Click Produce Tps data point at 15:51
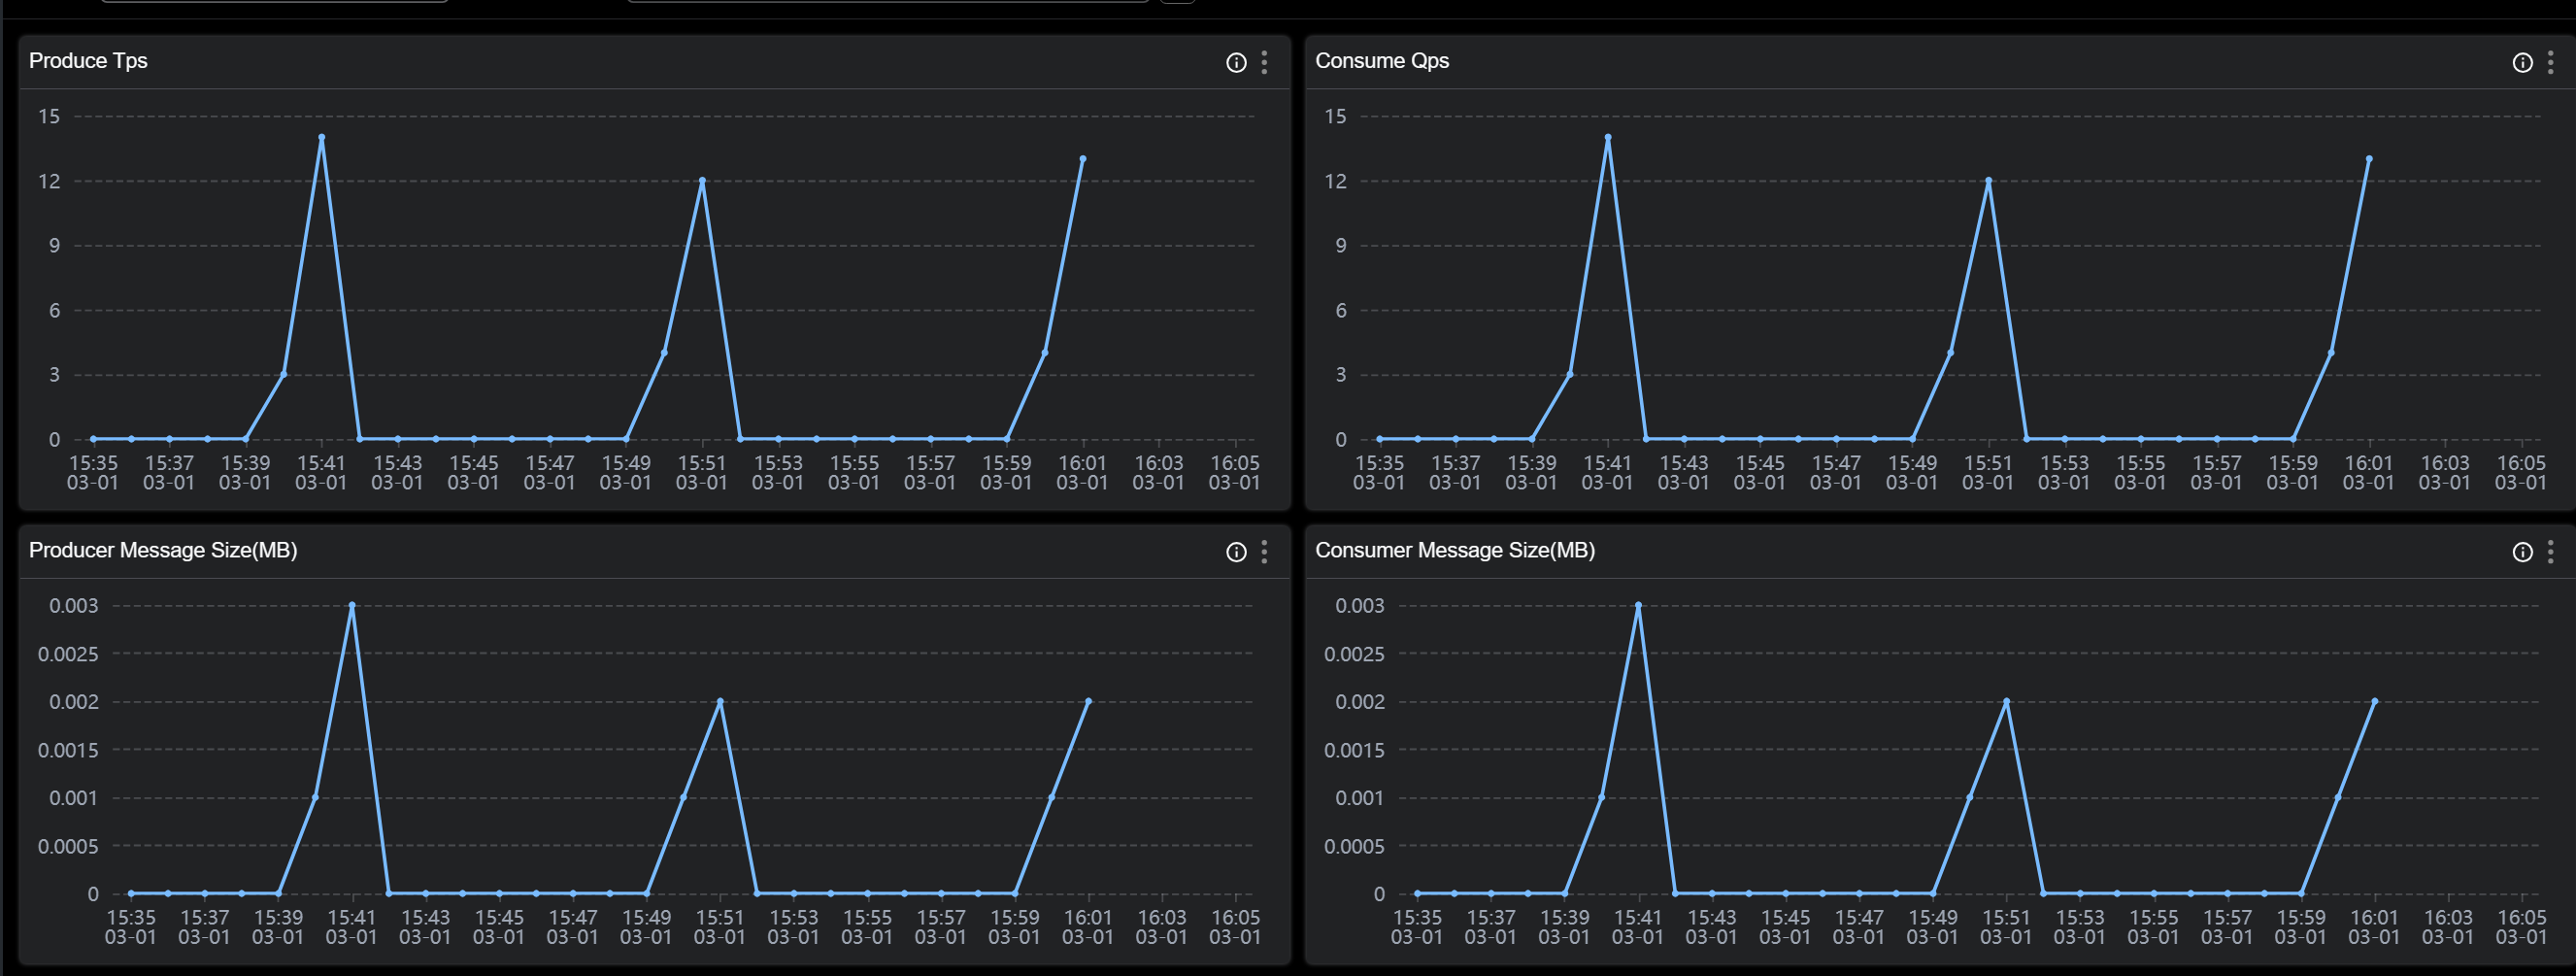 (702, 181)
